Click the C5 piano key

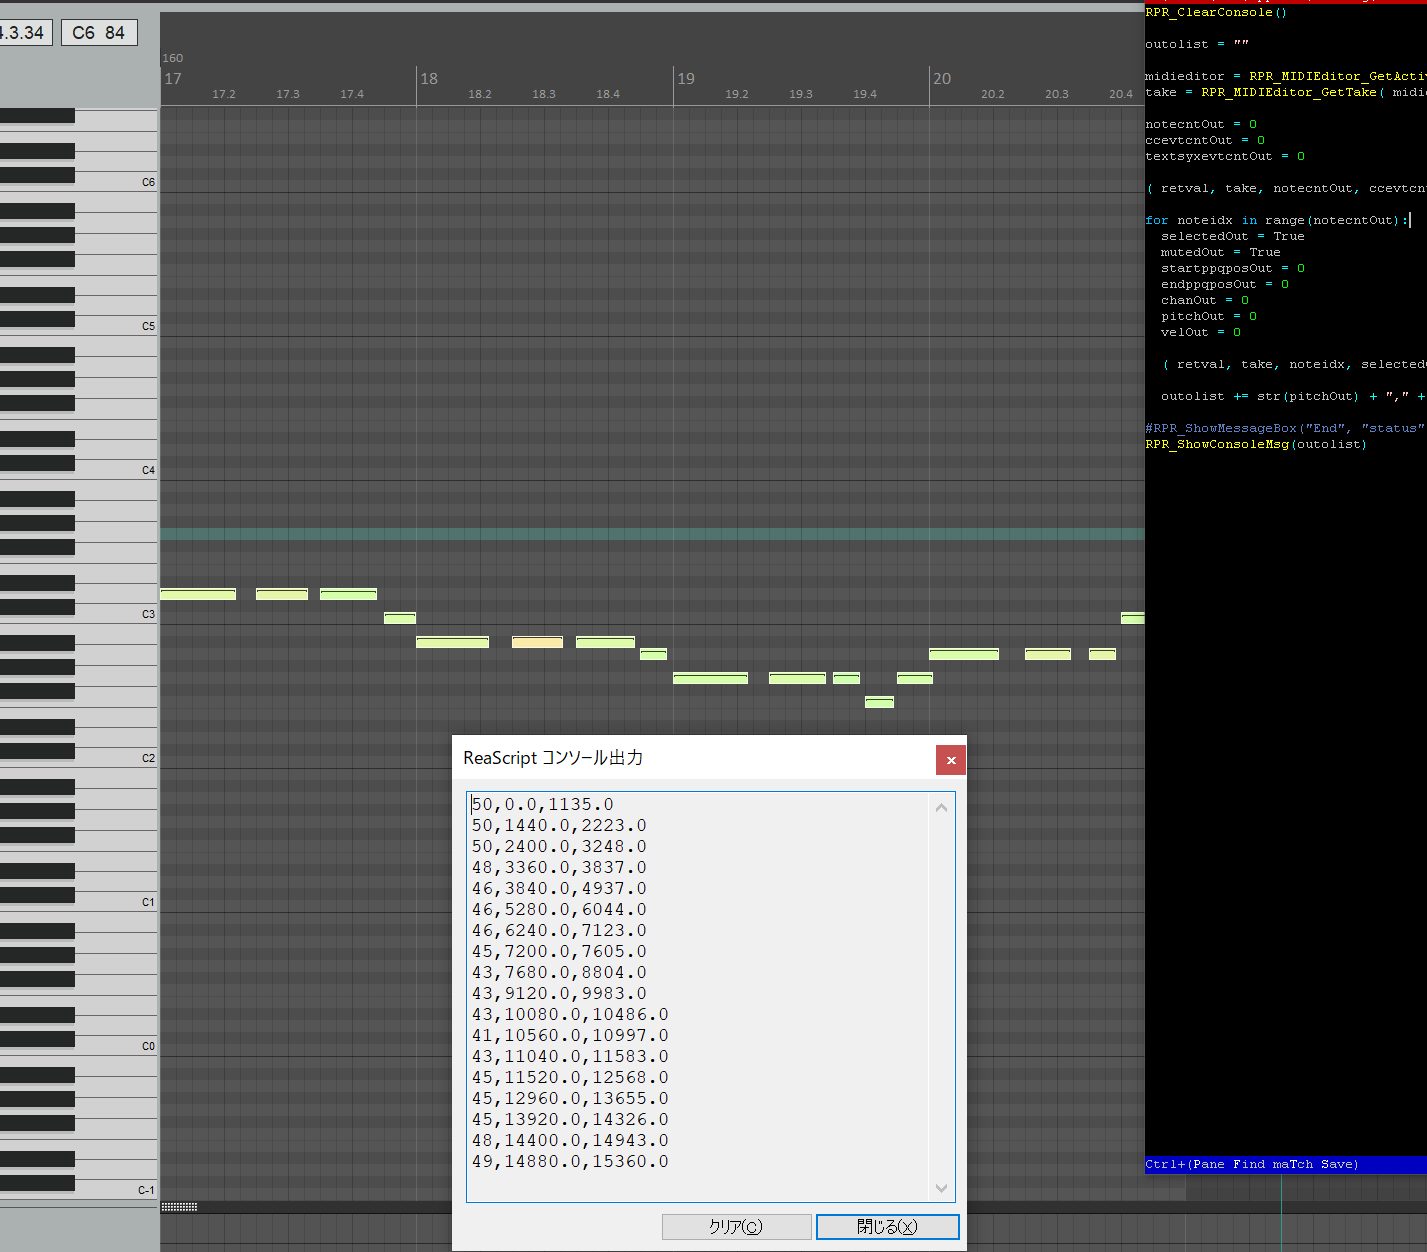[x=116, y=326]
